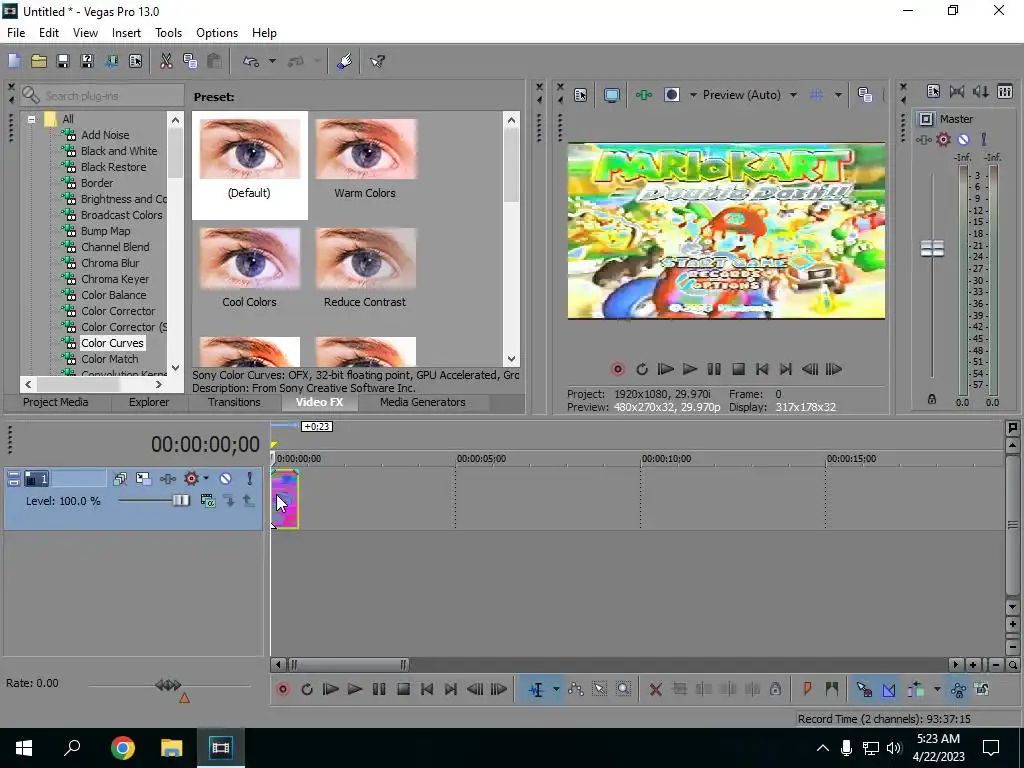Select the Warm Colors preset

pyautogui.click(x=365, y=159)
